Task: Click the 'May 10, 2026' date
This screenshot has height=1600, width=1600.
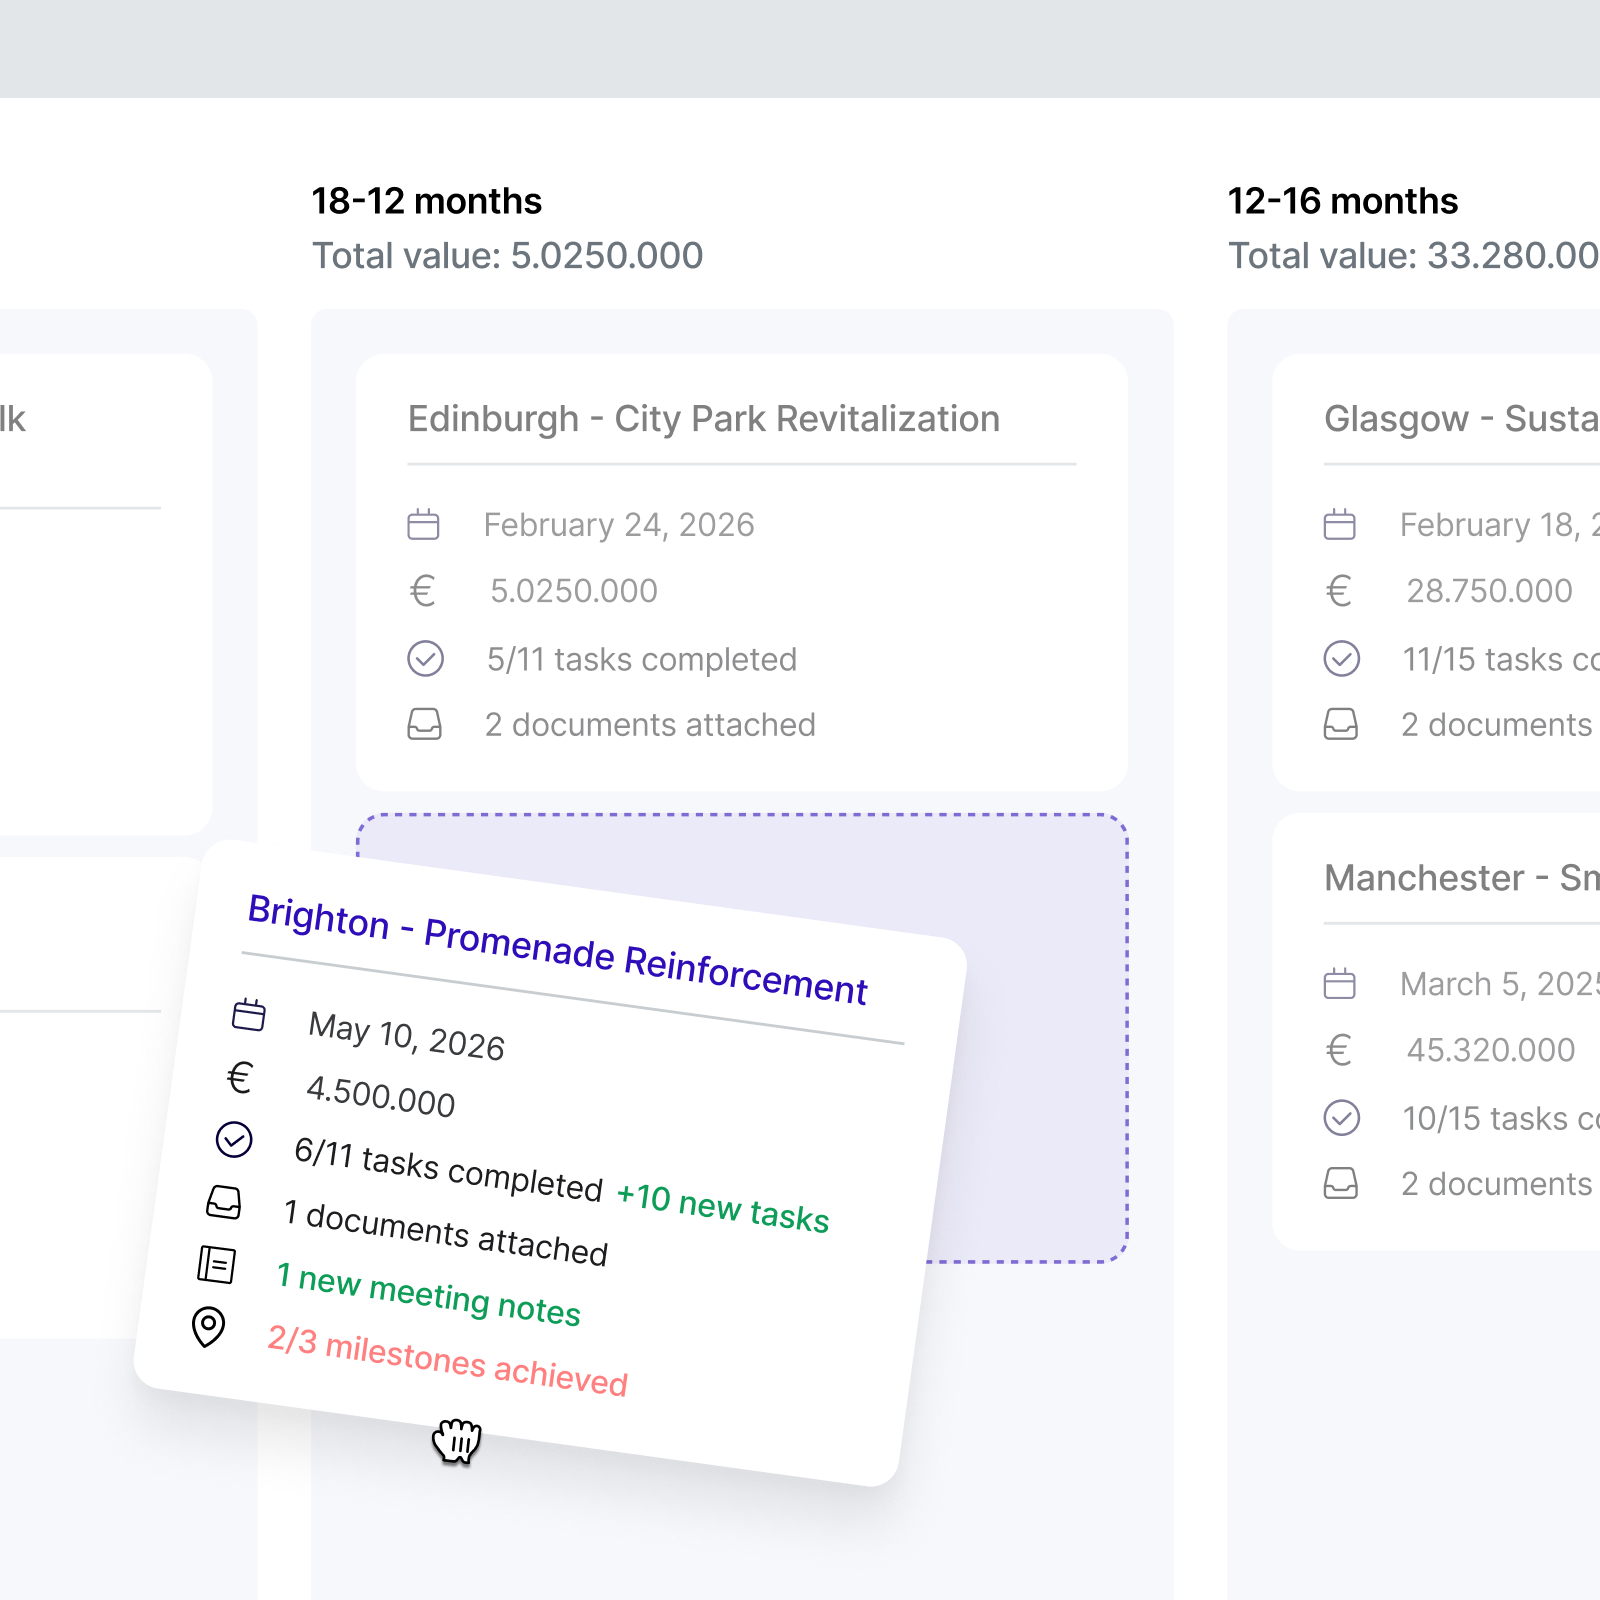Action: tap(407, 1036)
